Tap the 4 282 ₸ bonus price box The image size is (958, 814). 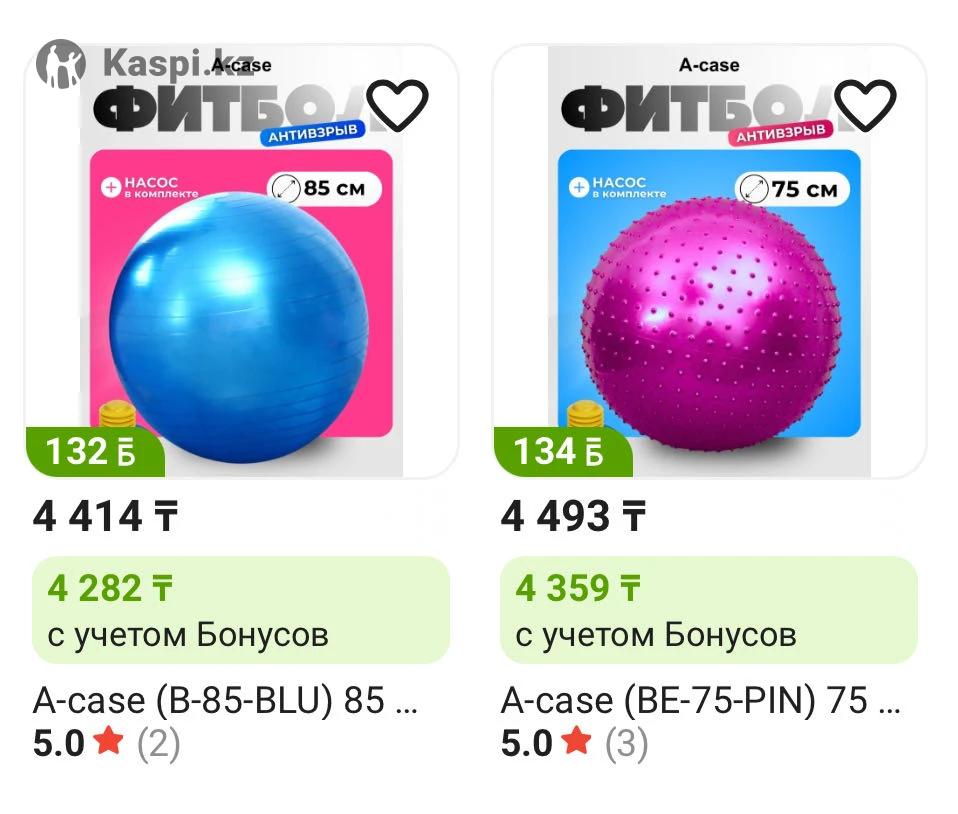click(241, 610)
